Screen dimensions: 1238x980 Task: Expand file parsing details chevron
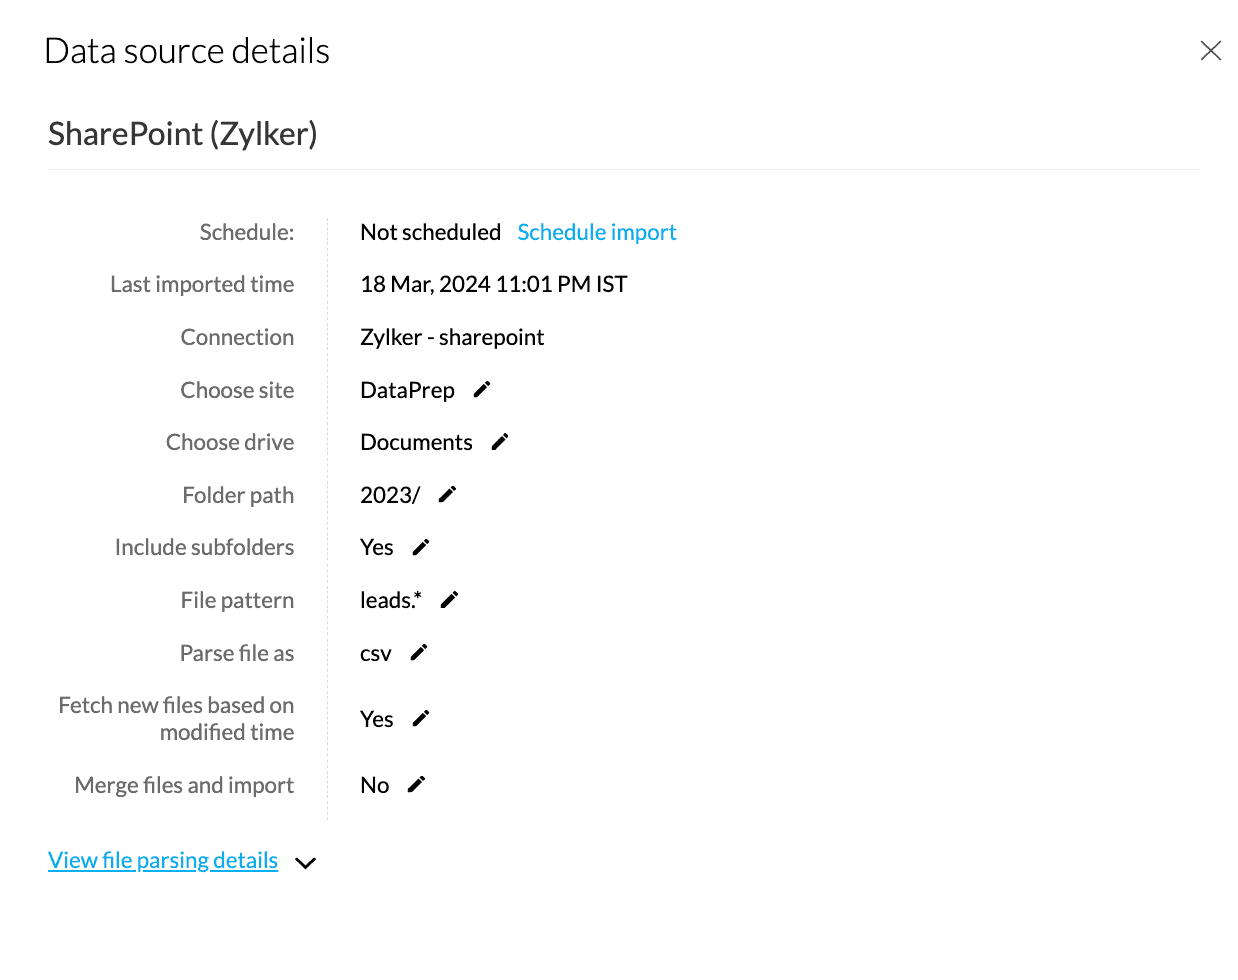[x=306, y=862]
